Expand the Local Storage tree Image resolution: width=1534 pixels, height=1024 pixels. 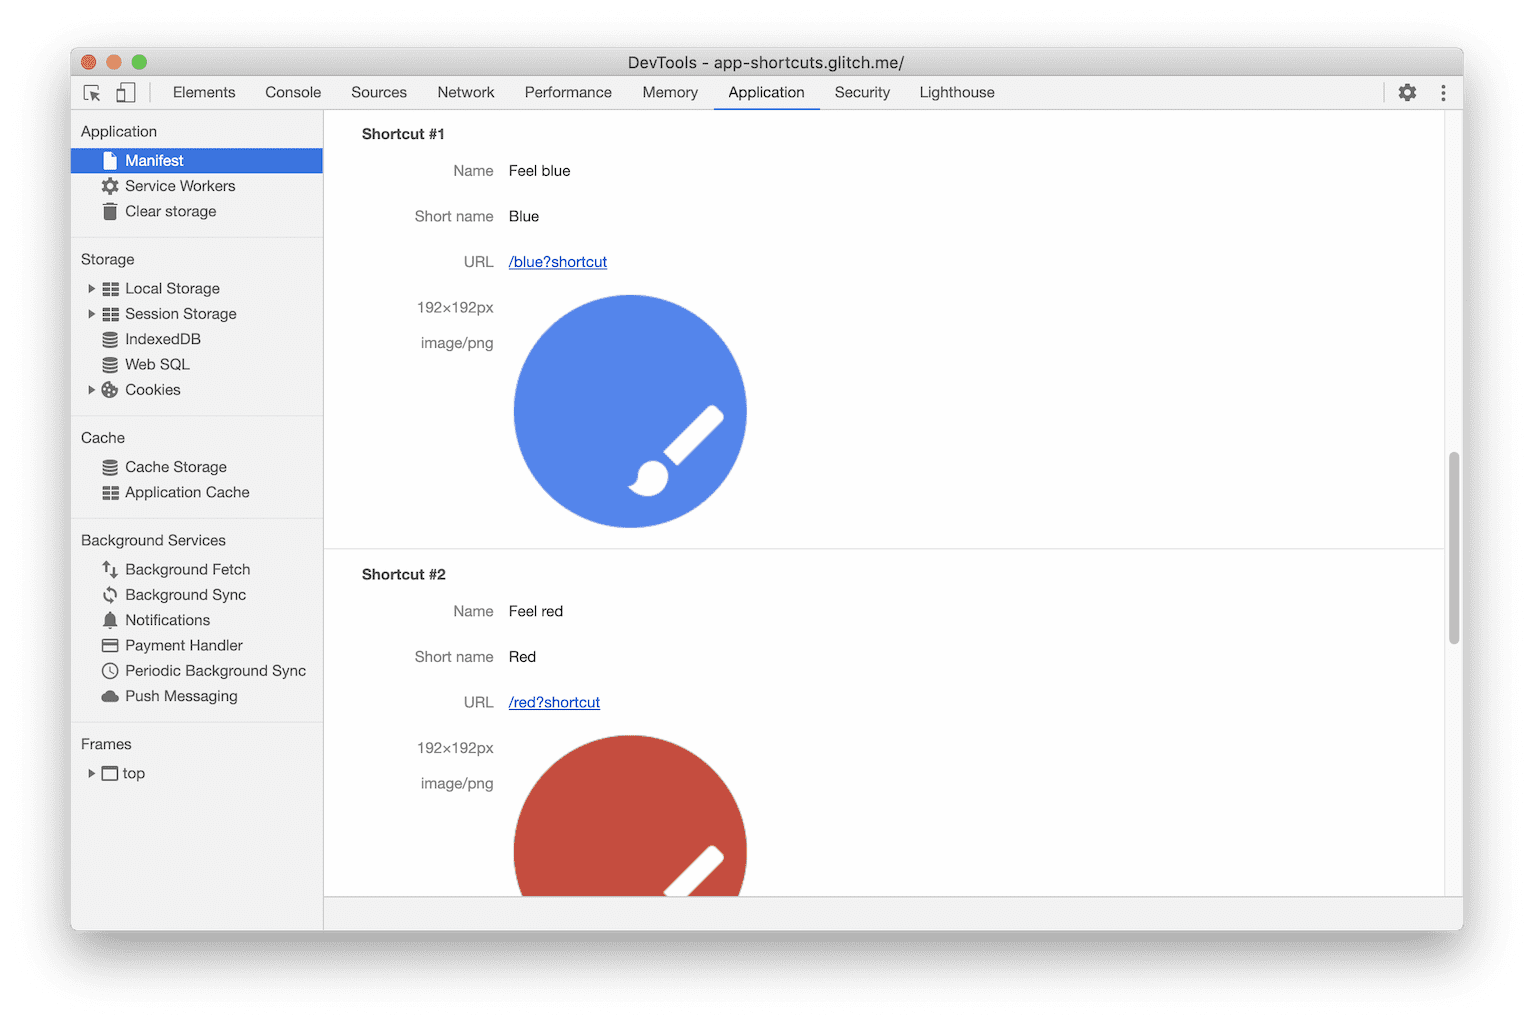[91, 288]
